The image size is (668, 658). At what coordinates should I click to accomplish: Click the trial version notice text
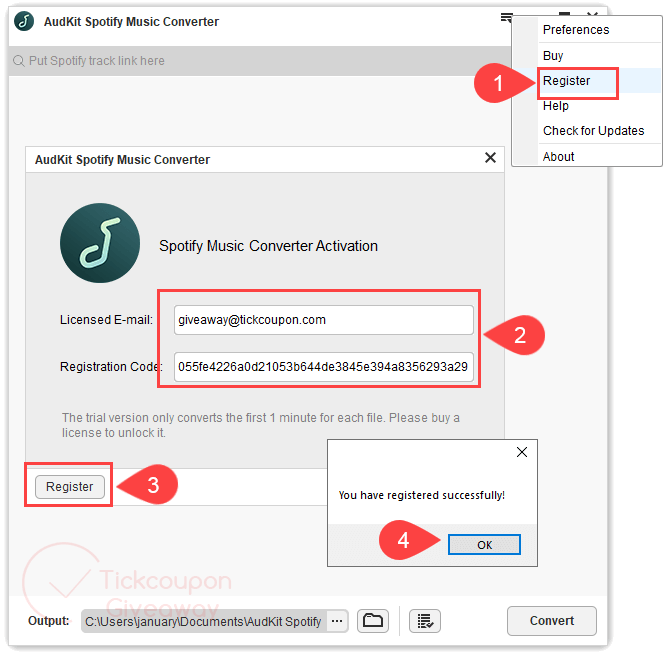coord(261,425)
